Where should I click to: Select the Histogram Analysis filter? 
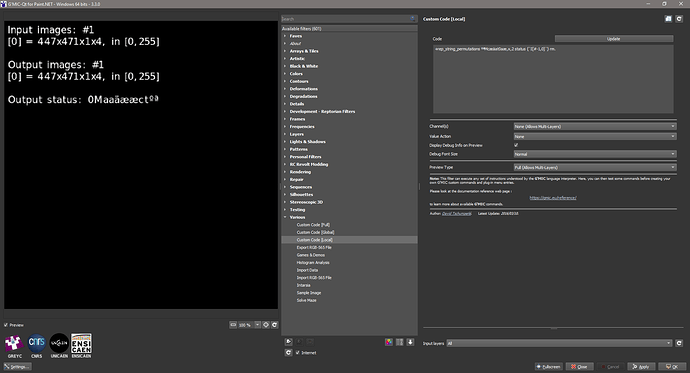tap(313, 263)
